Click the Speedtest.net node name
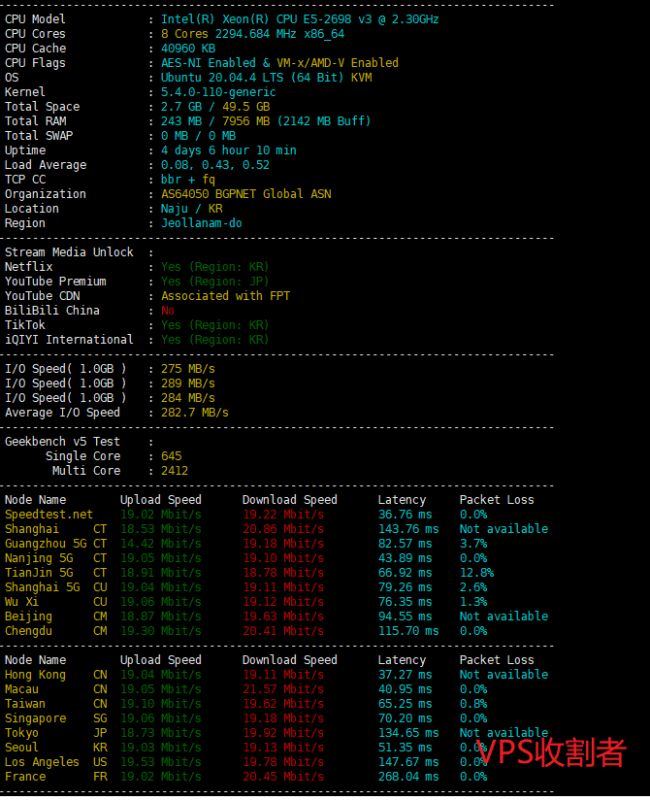 point(48,514)
